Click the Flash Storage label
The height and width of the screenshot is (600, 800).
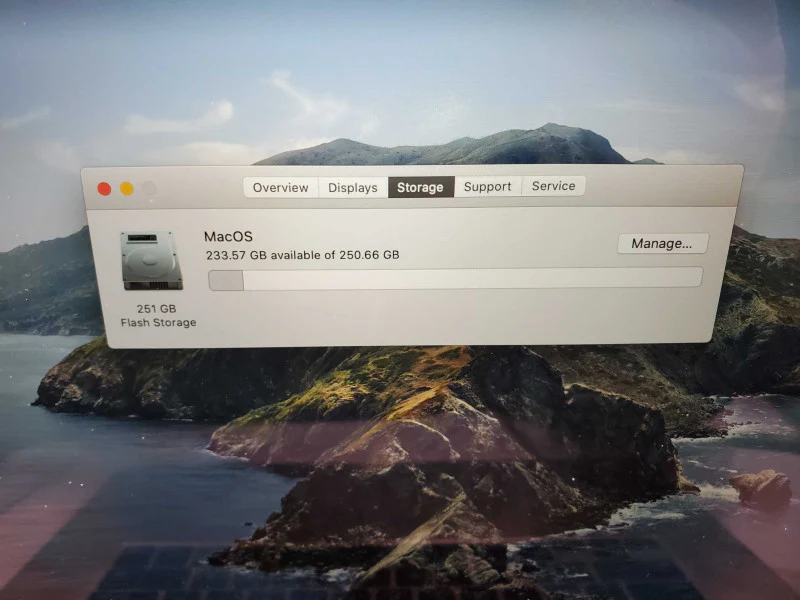point(158,322)
